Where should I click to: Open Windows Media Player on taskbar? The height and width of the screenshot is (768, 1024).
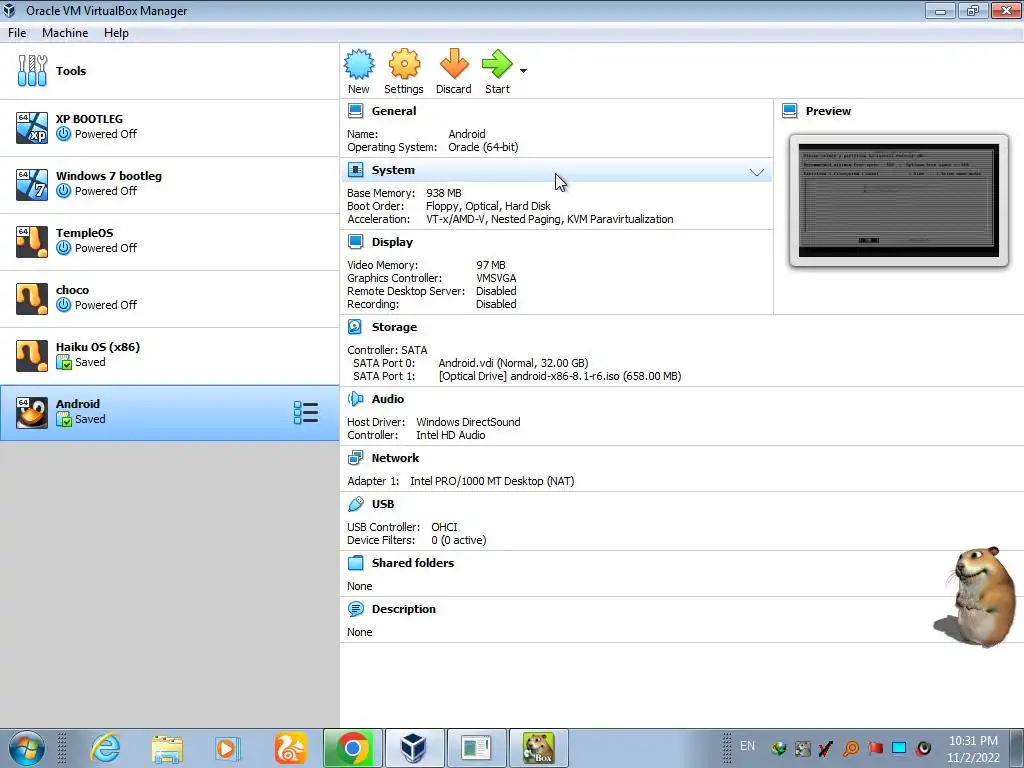tap(227, 748)
